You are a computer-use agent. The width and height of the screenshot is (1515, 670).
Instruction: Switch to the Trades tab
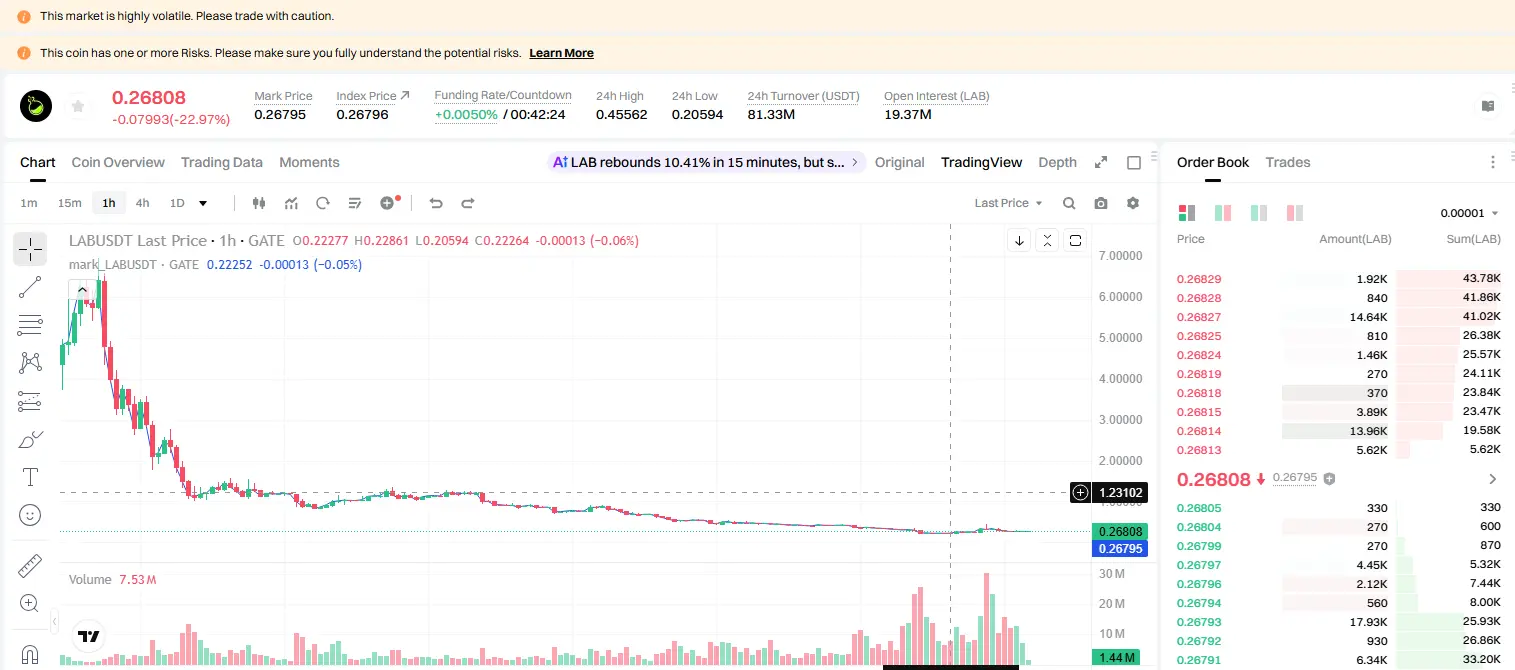1288,162
